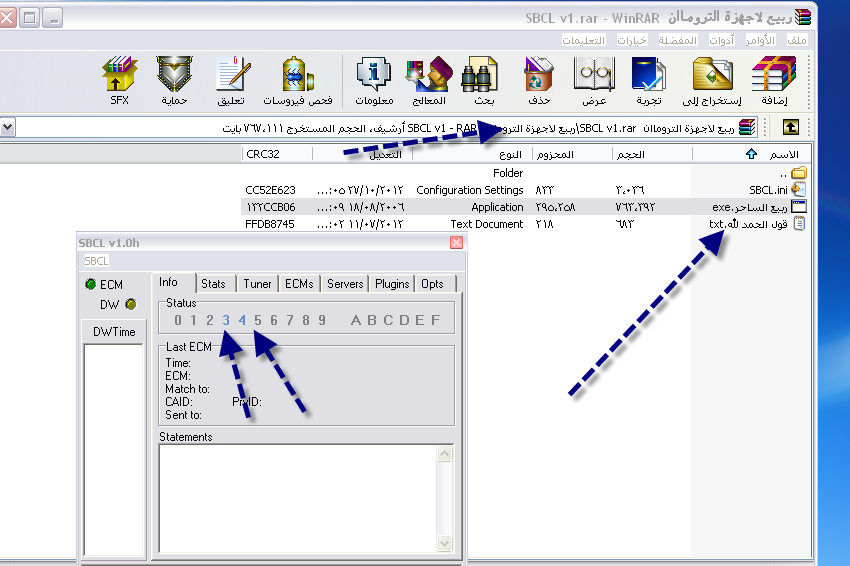Open the Options (خيارات) menu
The image size is (850, 566).
click(632, 41)
